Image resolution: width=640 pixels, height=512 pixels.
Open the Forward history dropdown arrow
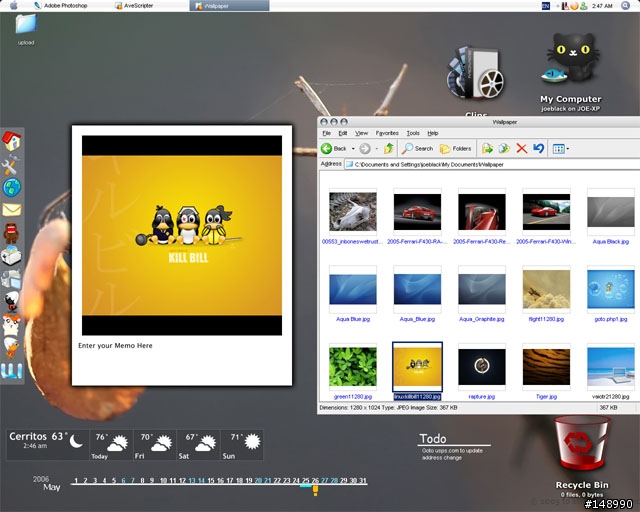tap(376, 149)
